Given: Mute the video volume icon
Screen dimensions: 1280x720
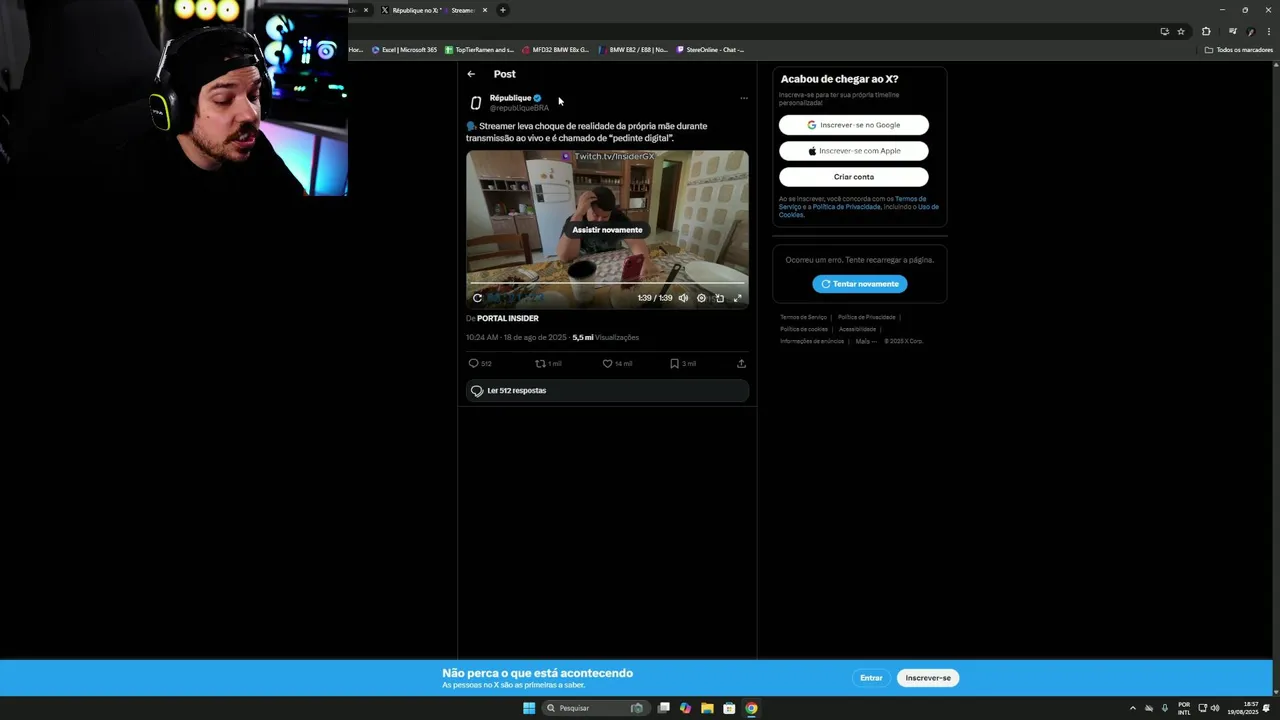Looking at the screenshot, I should [683, 298].
